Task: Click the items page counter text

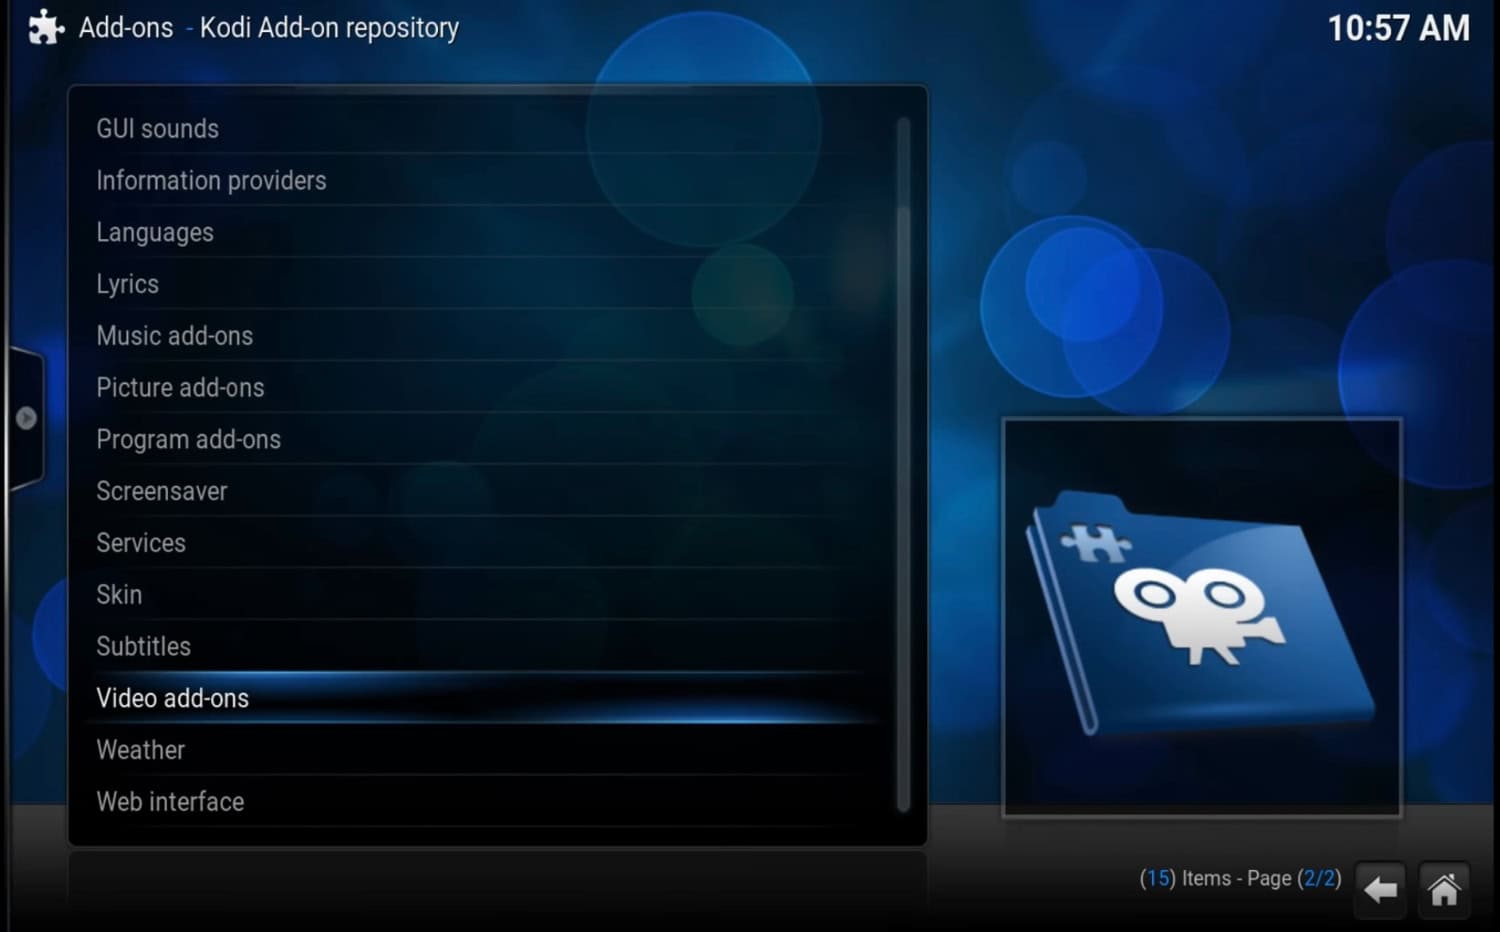Action: 1240,879
